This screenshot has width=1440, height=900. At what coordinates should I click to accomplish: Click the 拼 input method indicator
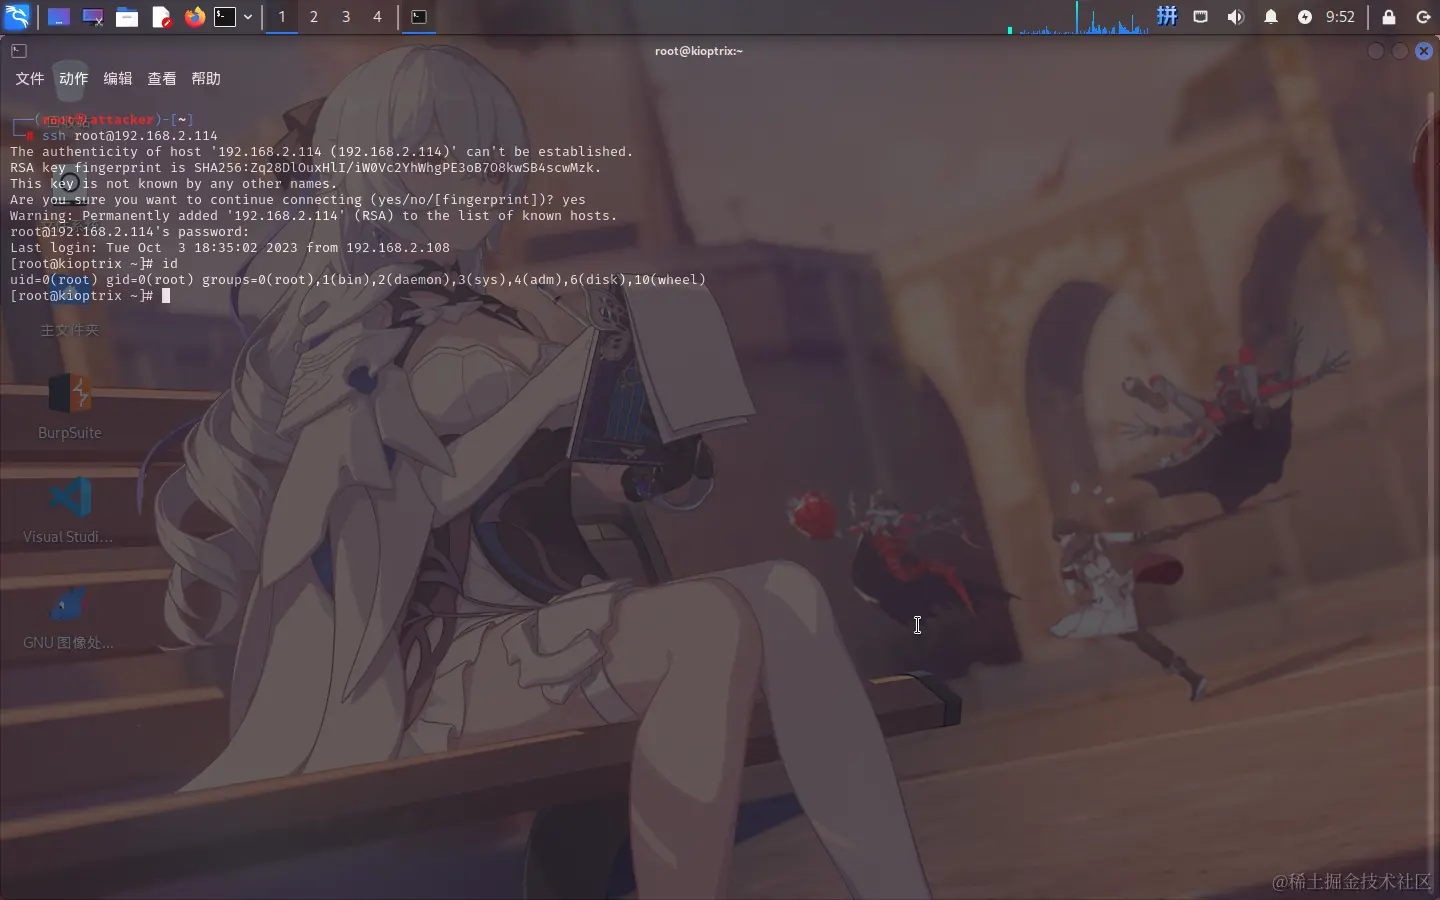(x=1167, y=16)
